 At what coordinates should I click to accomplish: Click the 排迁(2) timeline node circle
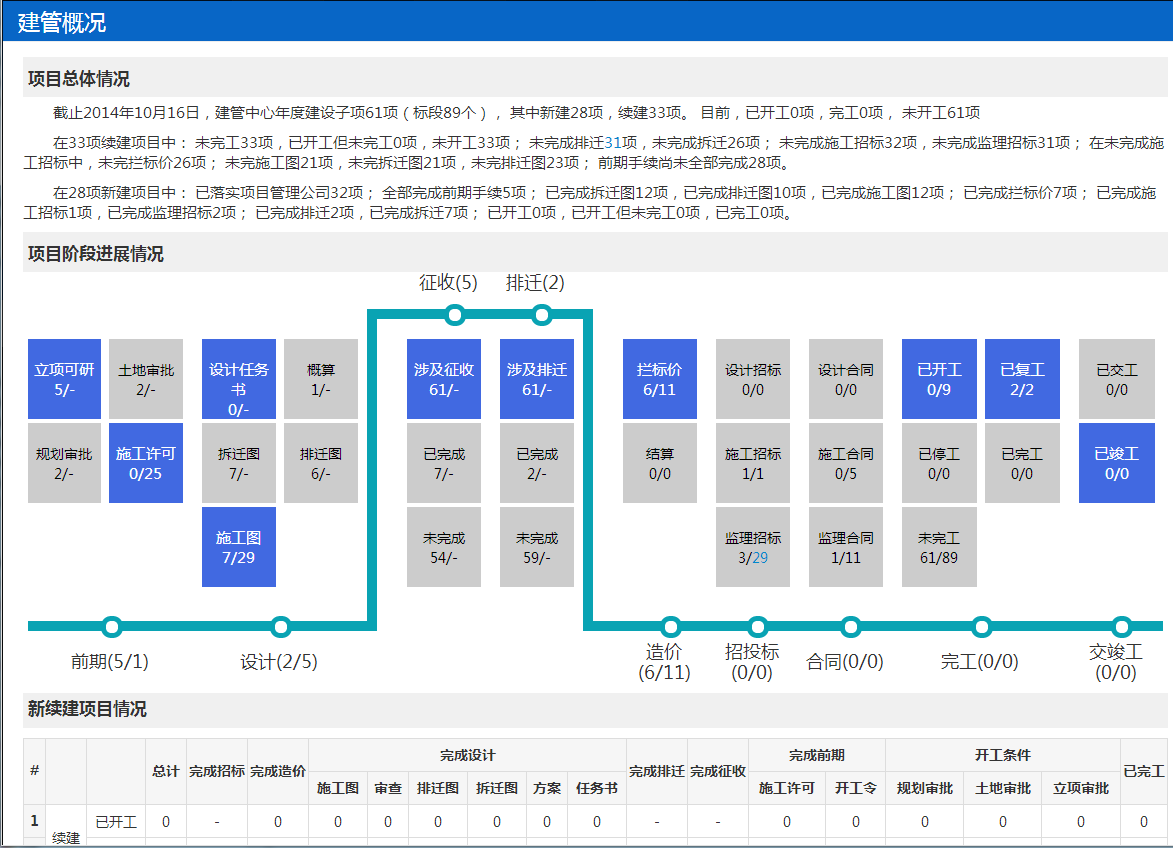coord(542,316)
